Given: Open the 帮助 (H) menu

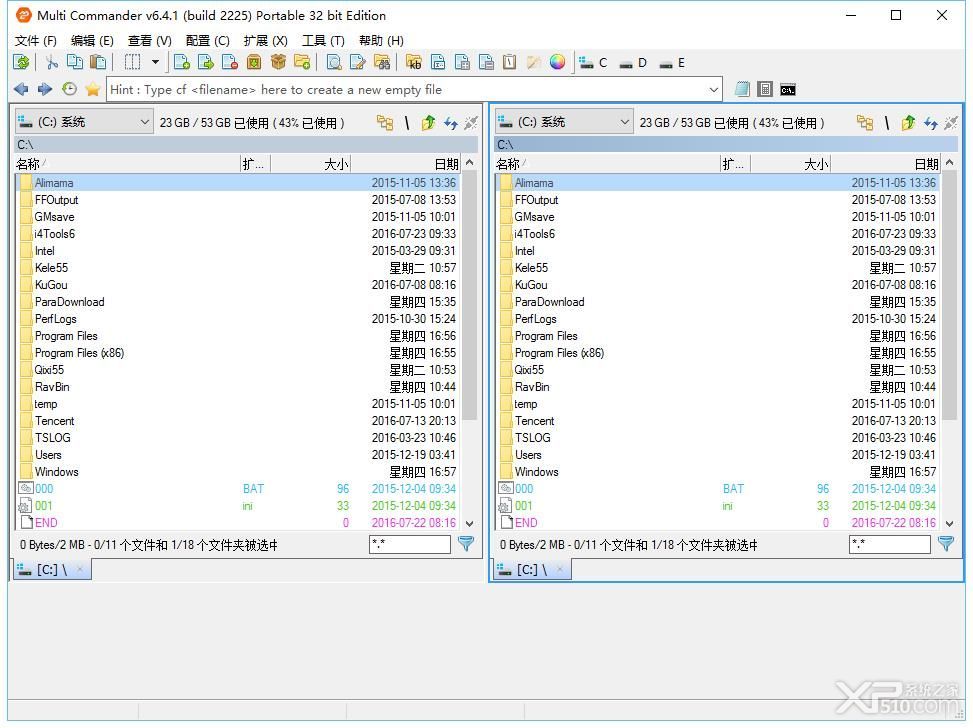Looking at the screenshot, I should pos(381,41).
